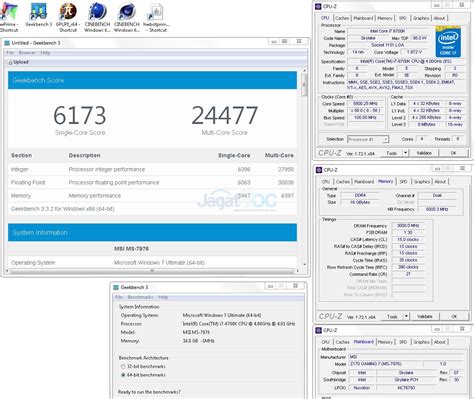Click OK in the CPU-Z Memory window
The width and height of the screenshot is (474, 399).
coord(454,316)
